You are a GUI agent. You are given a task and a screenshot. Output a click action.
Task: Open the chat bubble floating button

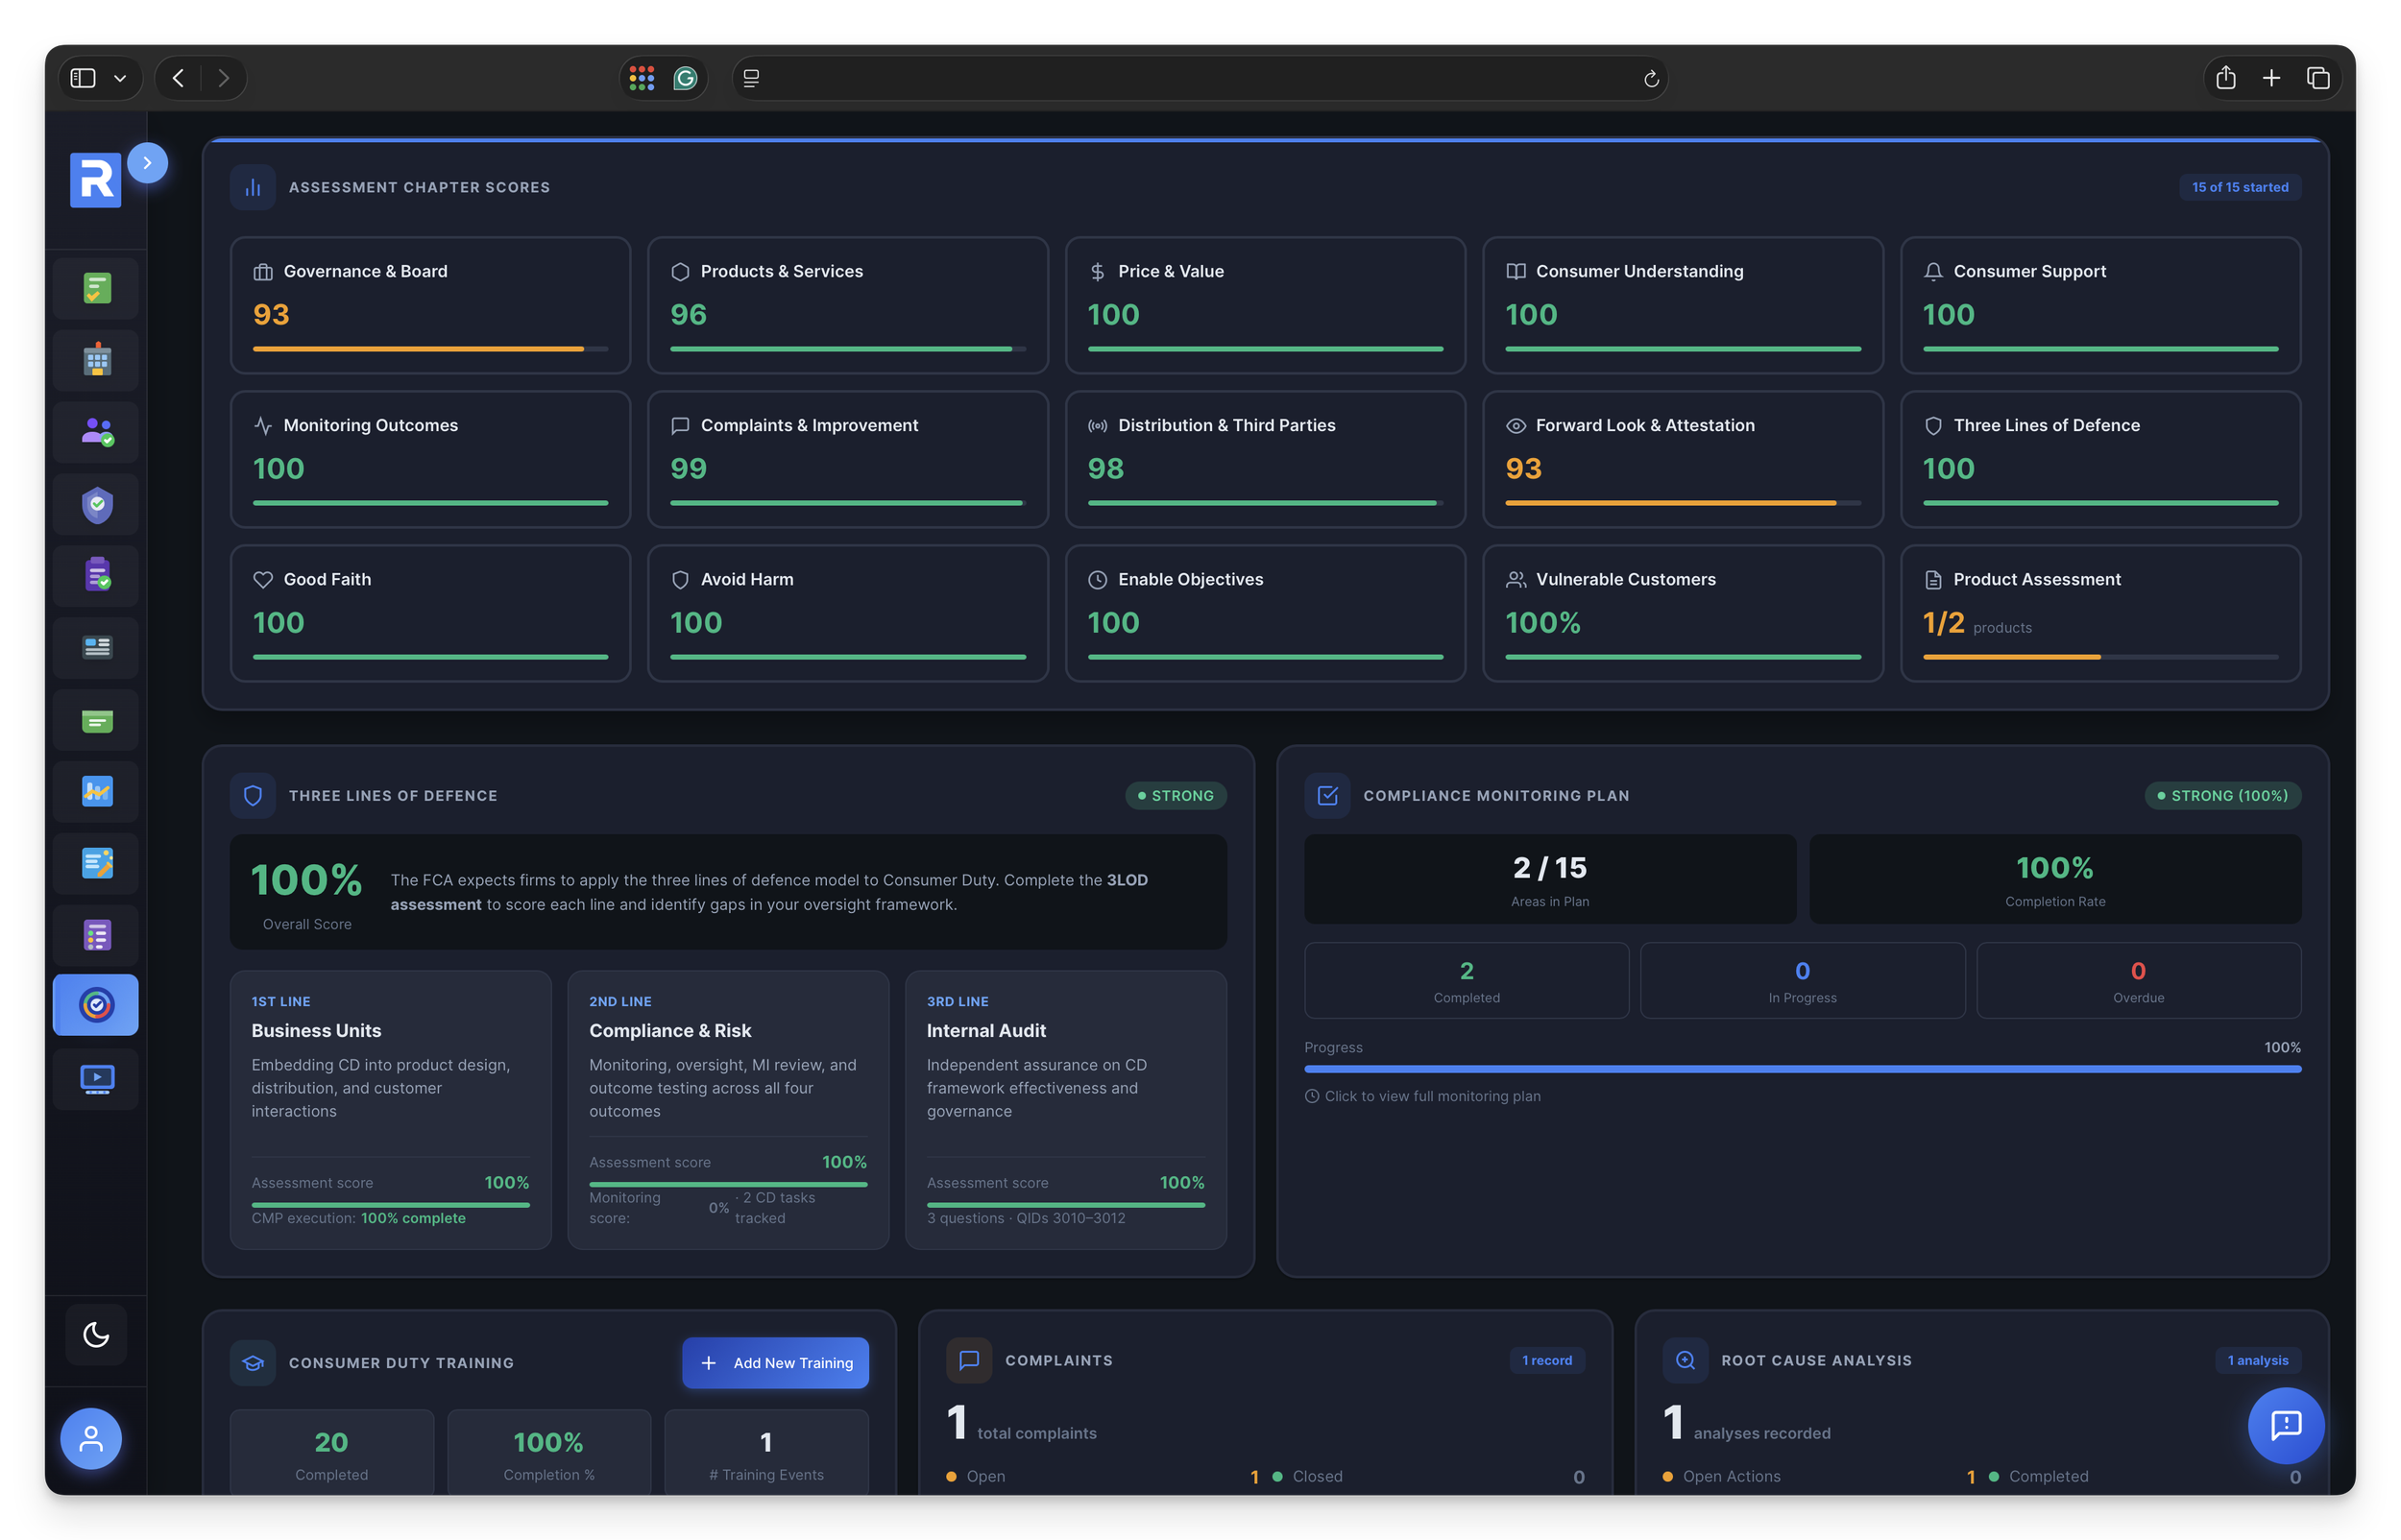point(2285,1424)
